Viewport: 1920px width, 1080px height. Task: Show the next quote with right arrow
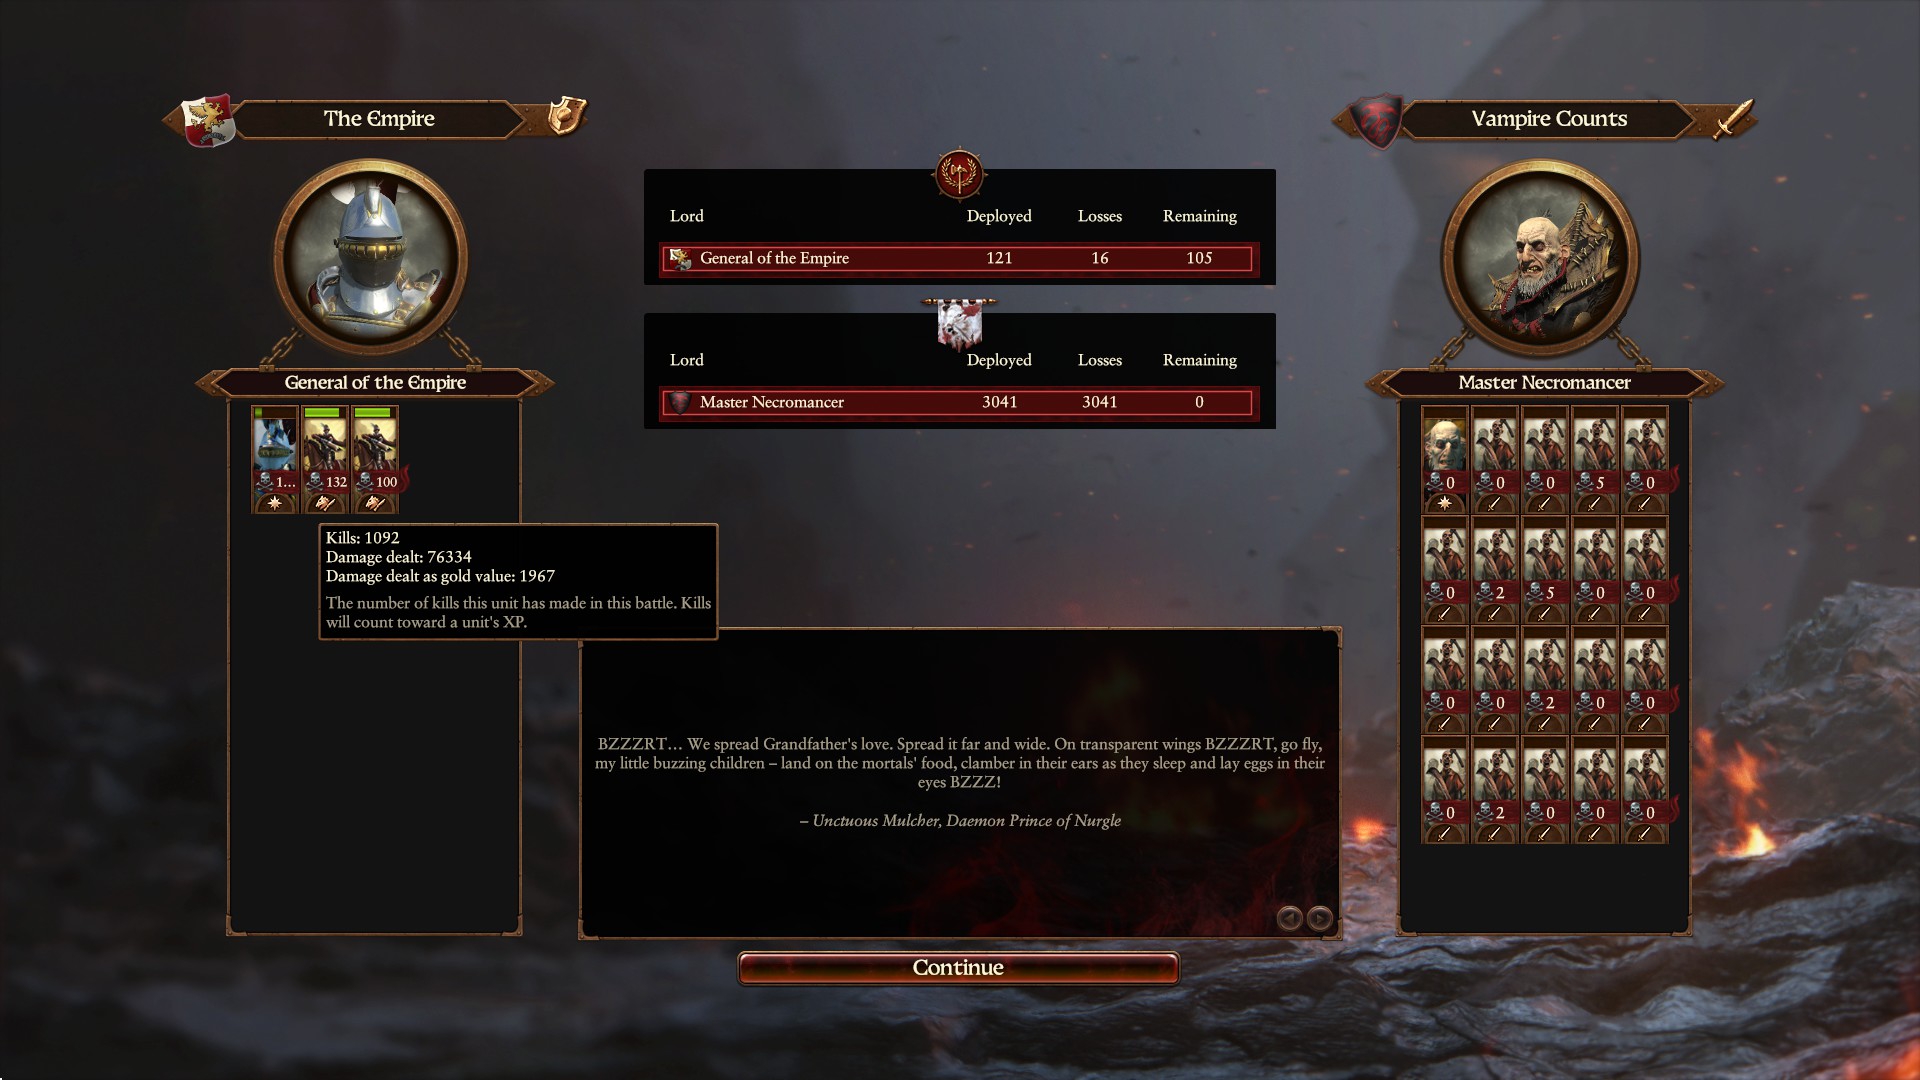(x=1320, y=918)
